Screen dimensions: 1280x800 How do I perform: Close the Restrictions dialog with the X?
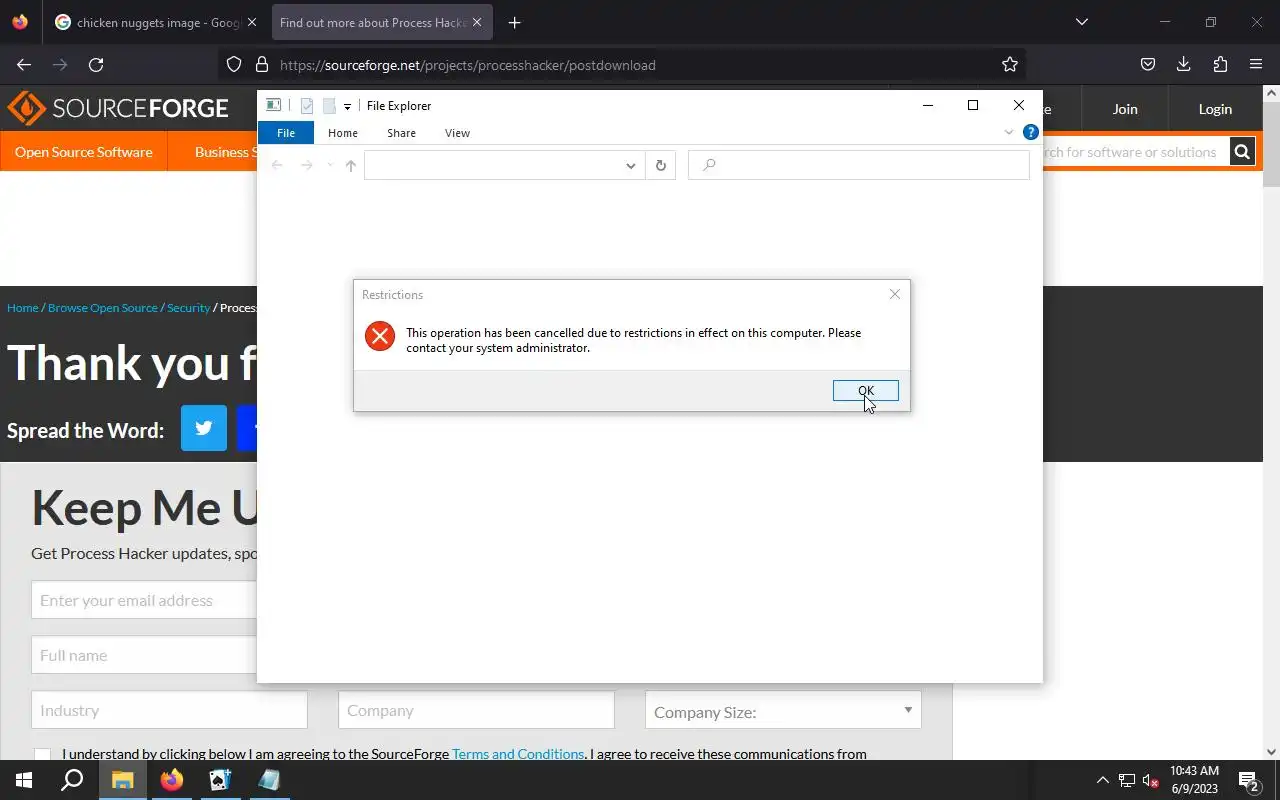coord(895,294)
